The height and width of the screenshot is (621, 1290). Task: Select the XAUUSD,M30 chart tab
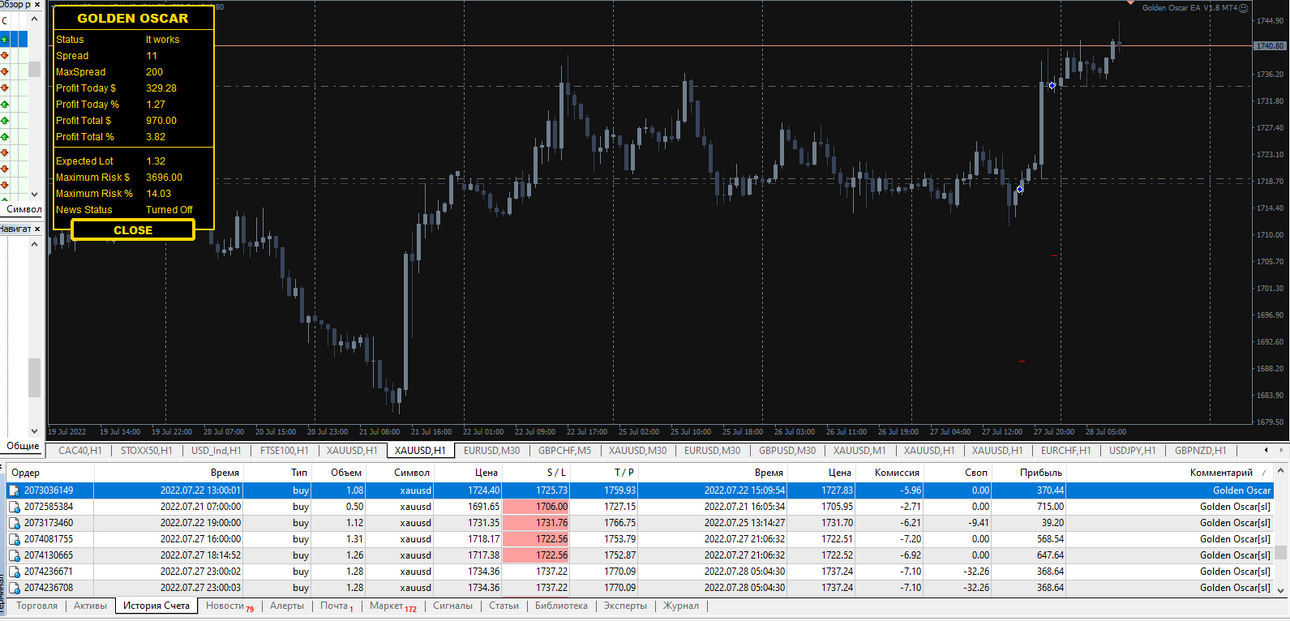638,451
